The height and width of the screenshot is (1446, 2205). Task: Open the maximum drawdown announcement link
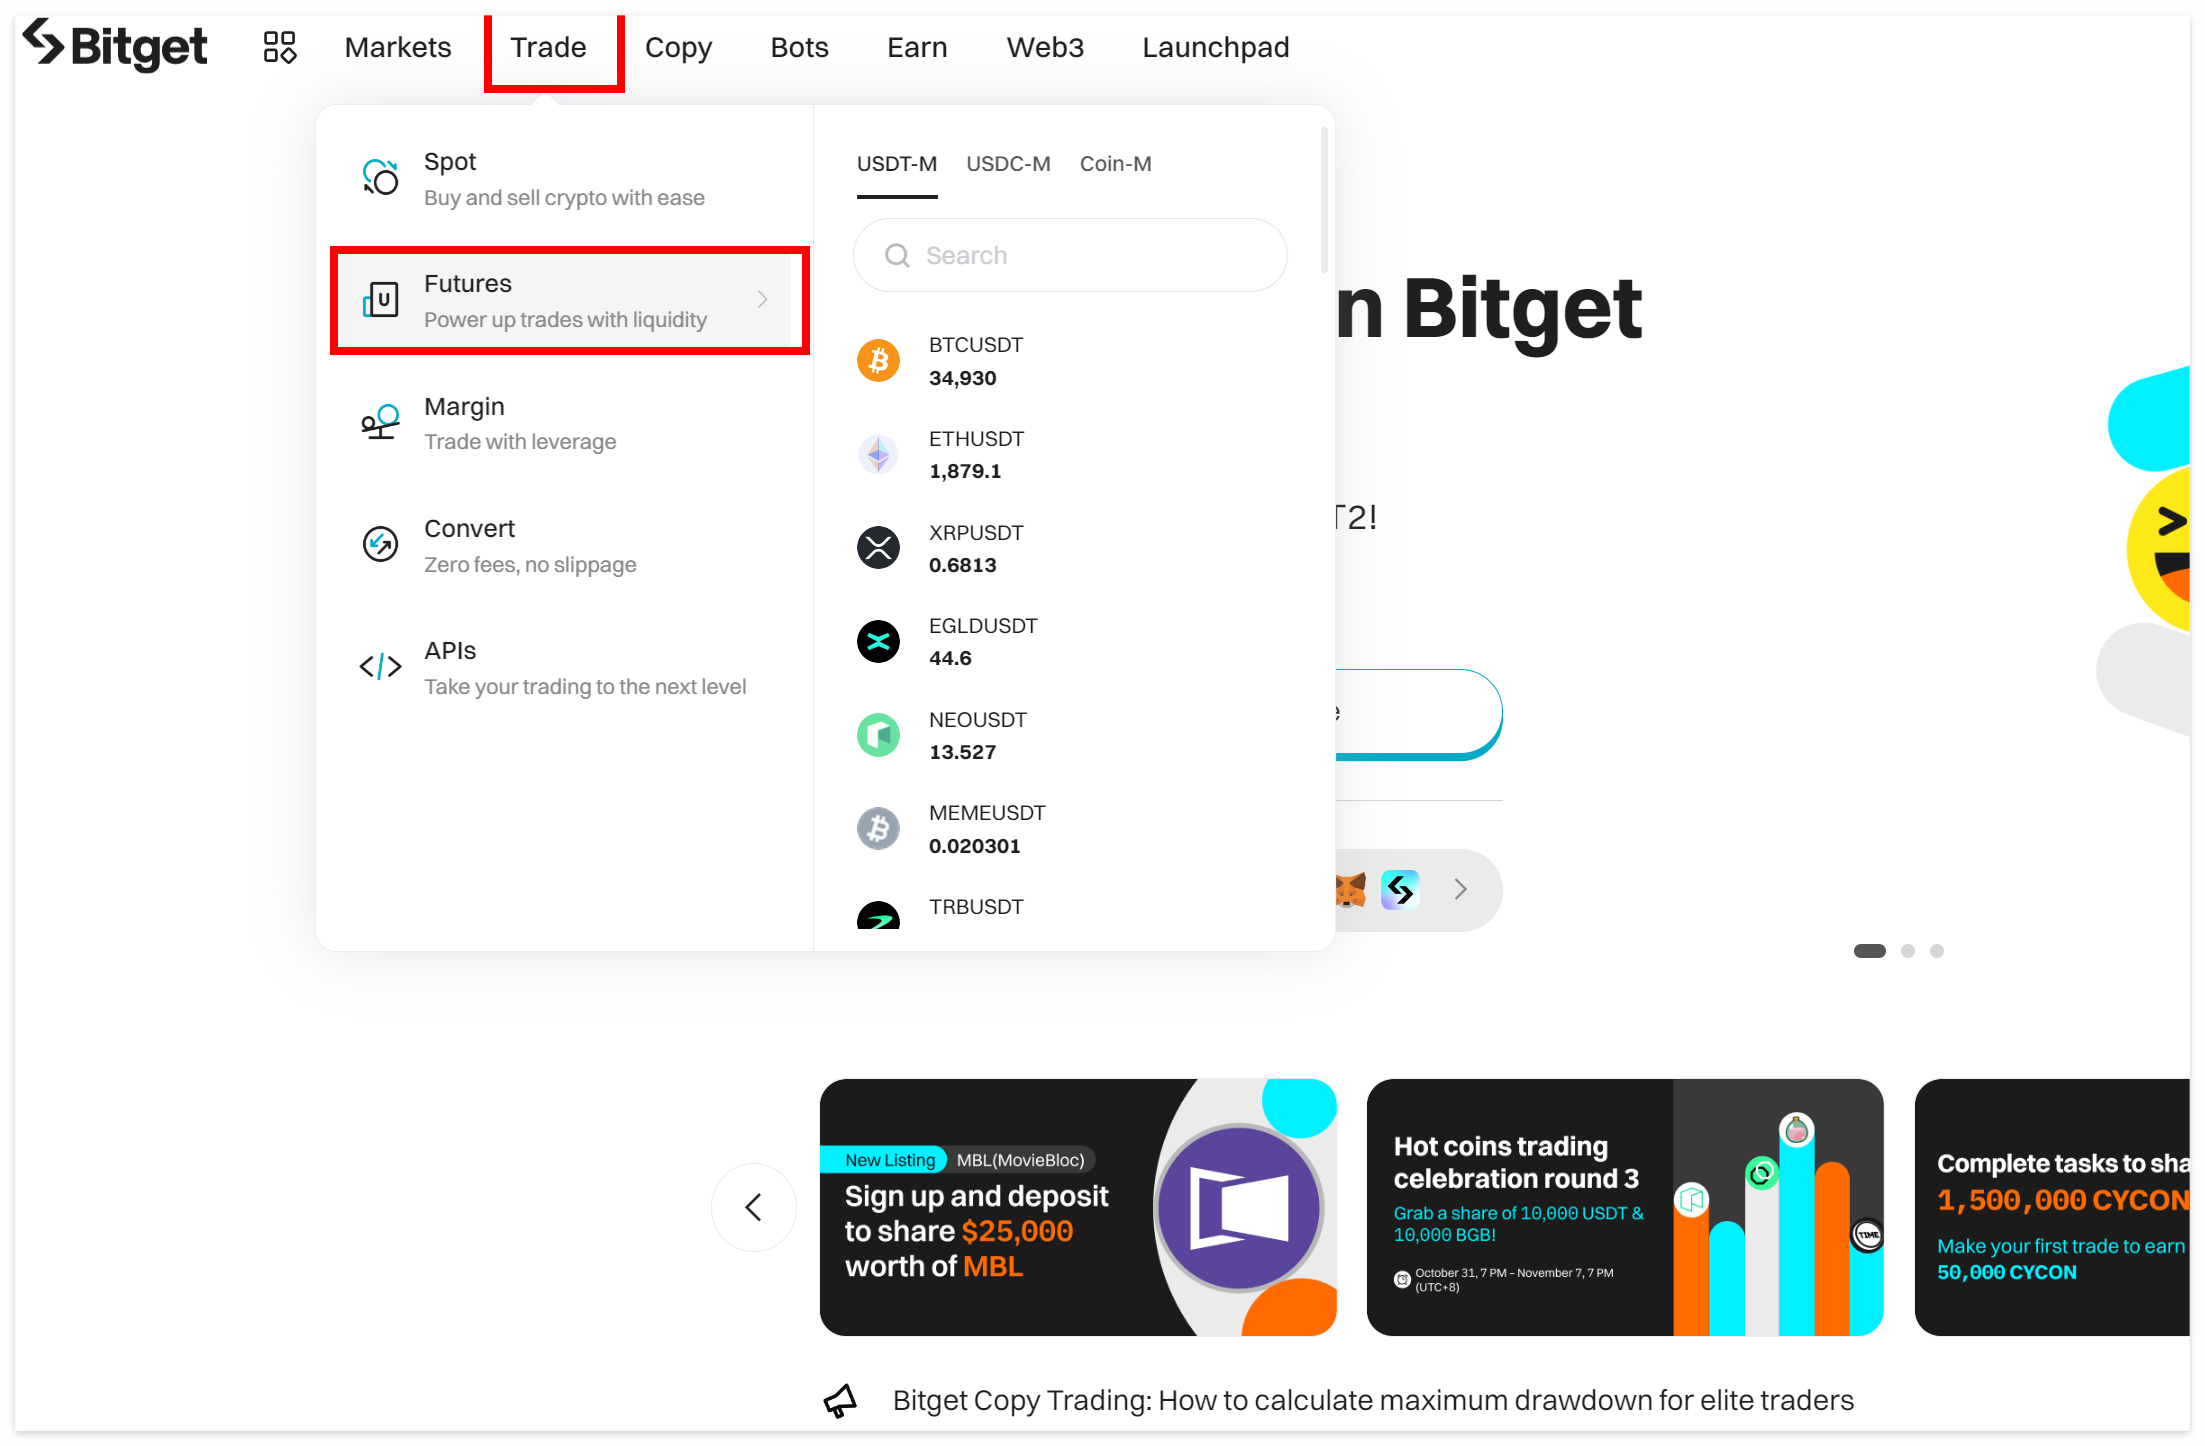coord(1372,1400)
